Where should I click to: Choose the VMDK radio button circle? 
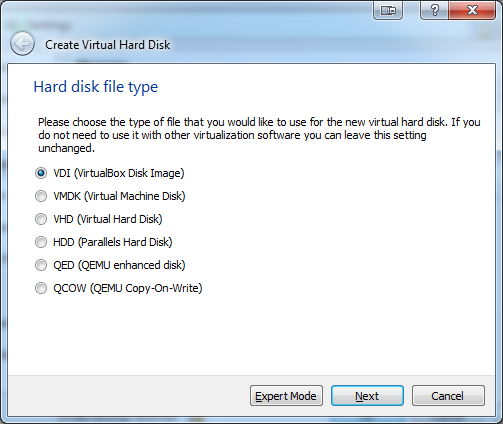coord(41,196)
